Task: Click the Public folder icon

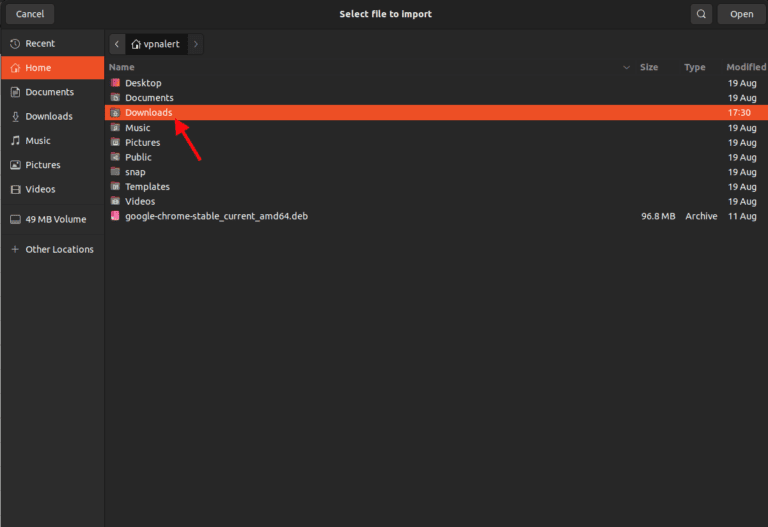Action: click(115, 157)
